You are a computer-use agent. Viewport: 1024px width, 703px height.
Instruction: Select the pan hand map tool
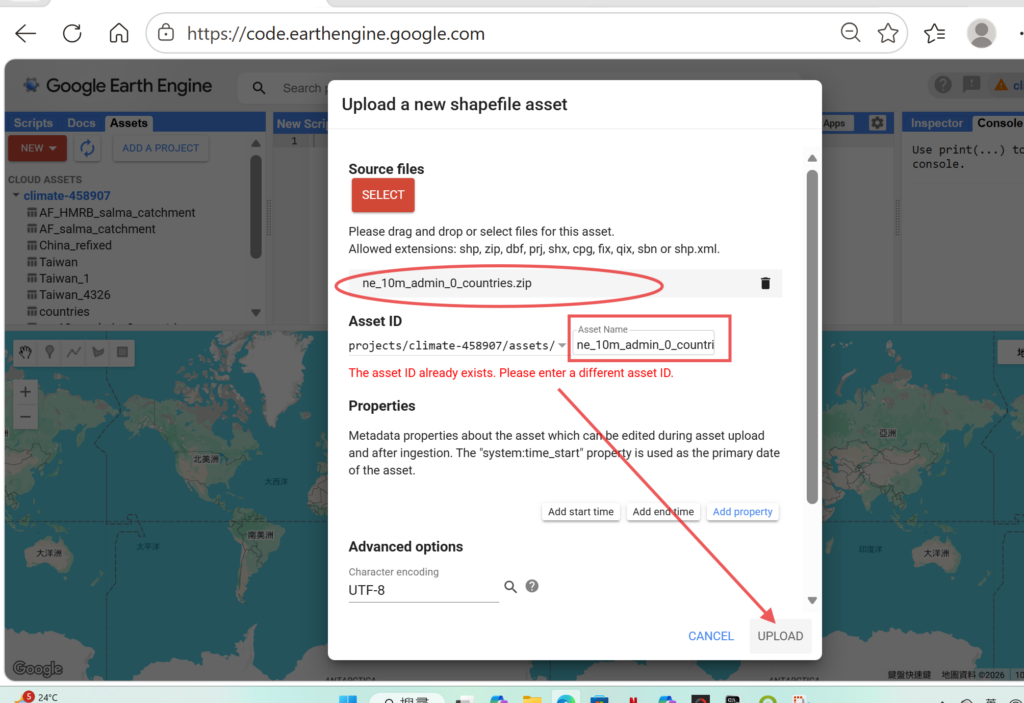[x=25, y=352]
